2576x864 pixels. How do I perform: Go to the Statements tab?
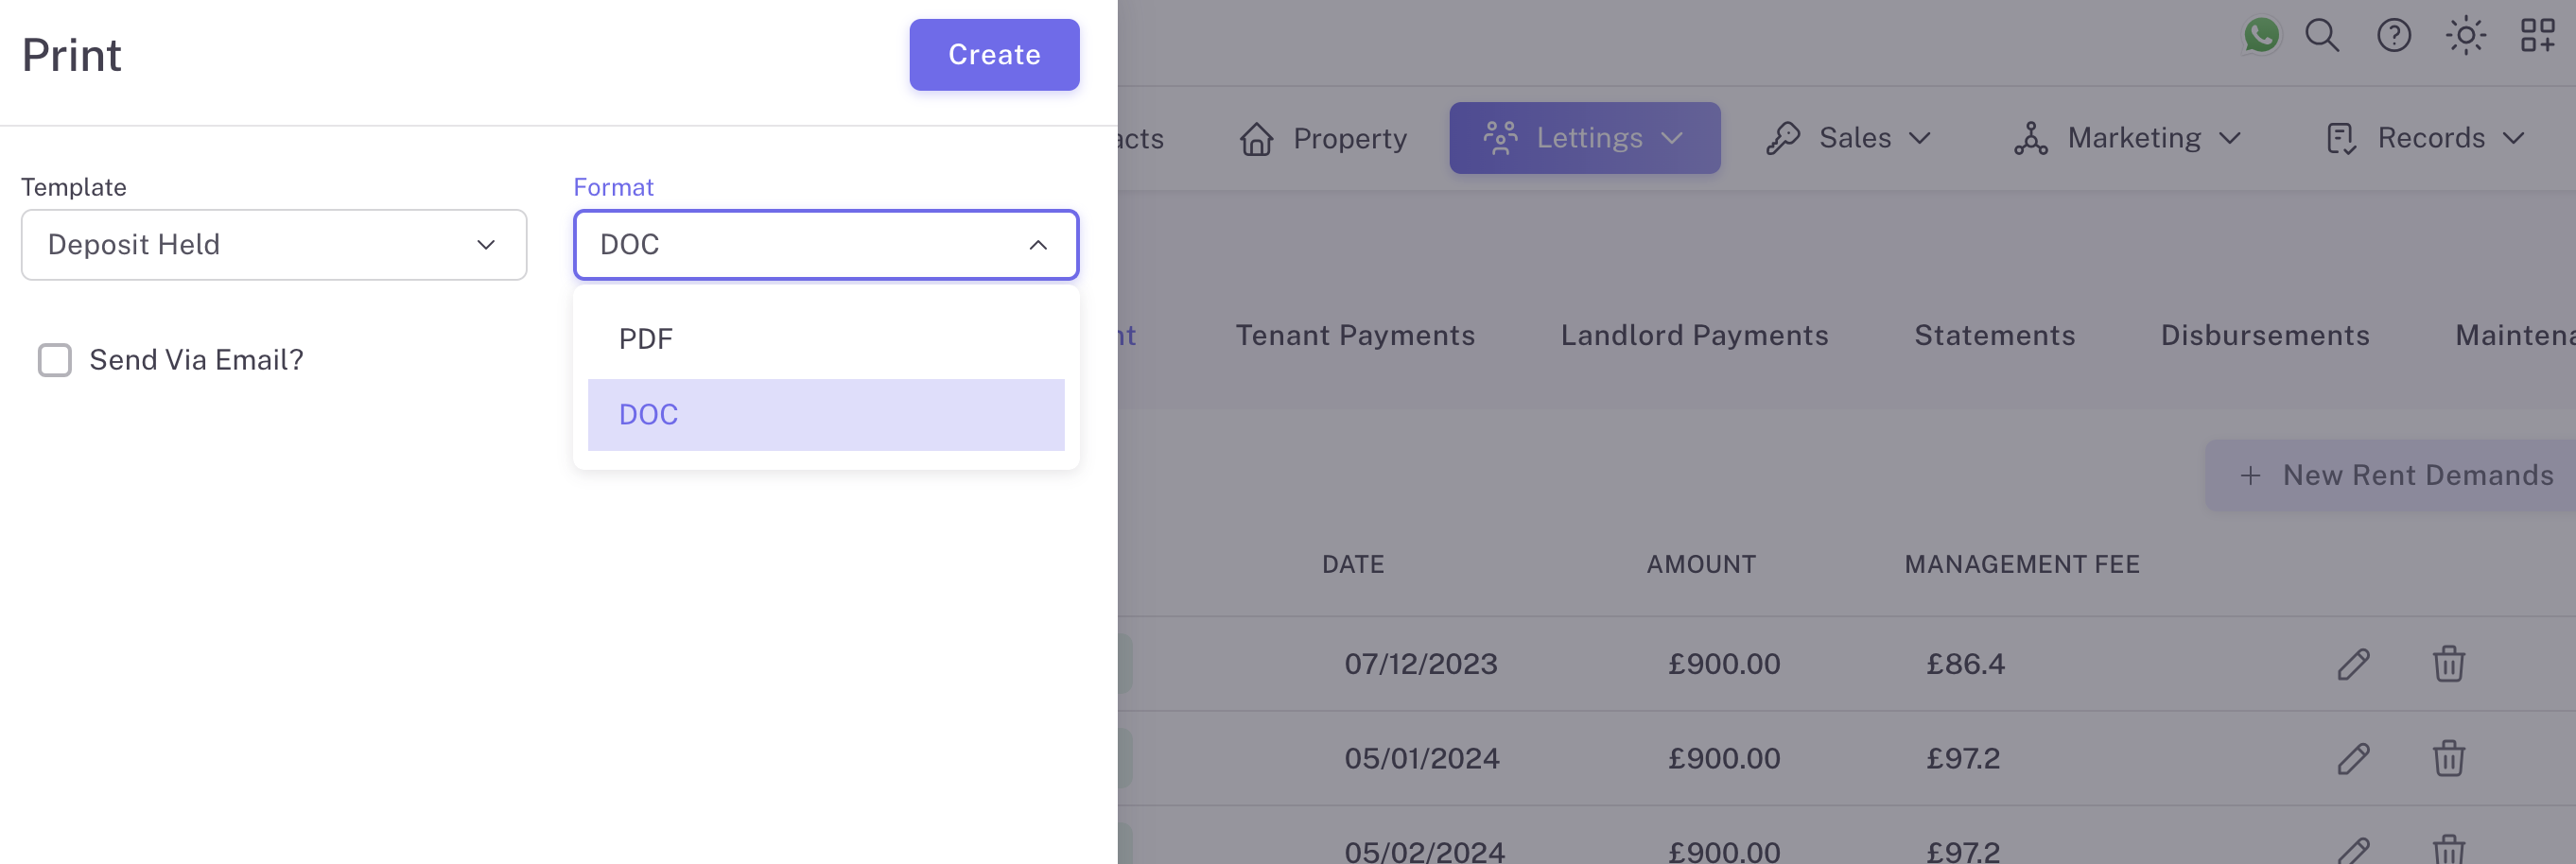coord(1994,335)
